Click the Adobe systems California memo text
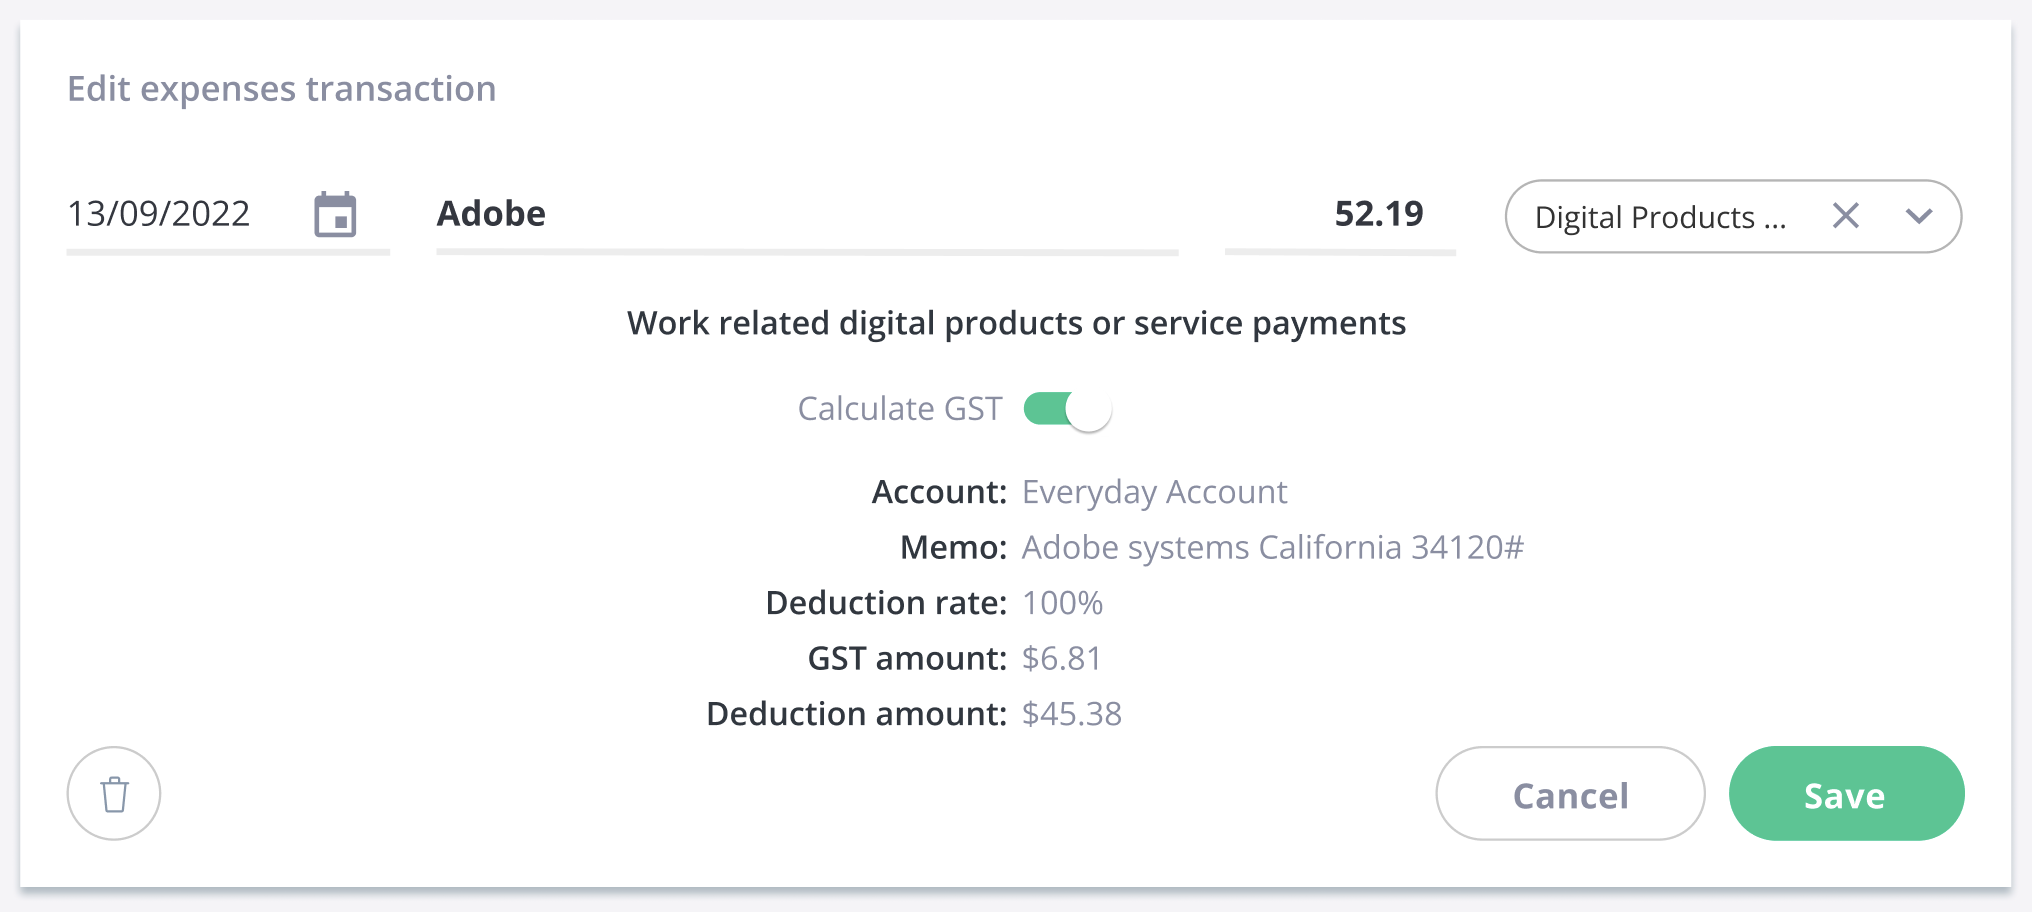This screenshot has width=2032, height=912. pos(1272,547)
